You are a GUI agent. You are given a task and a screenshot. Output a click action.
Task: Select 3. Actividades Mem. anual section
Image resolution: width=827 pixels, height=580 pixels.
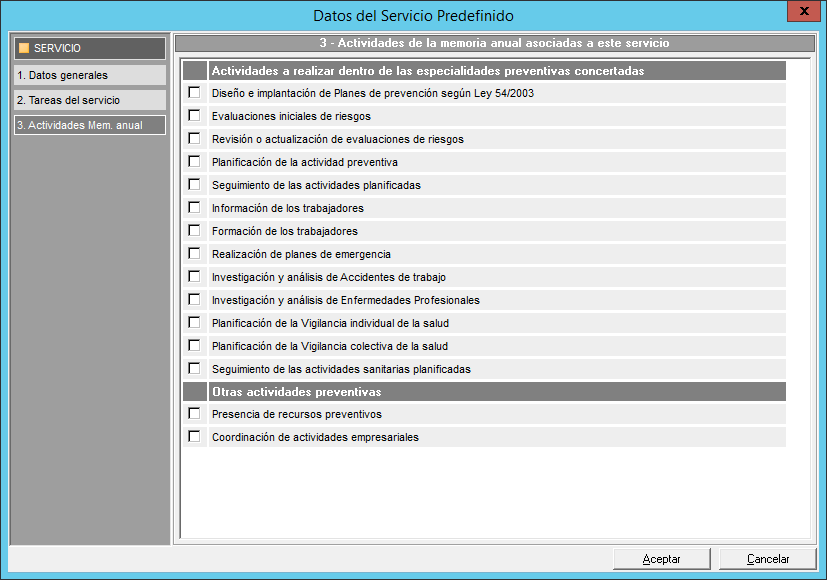[88, 125]
